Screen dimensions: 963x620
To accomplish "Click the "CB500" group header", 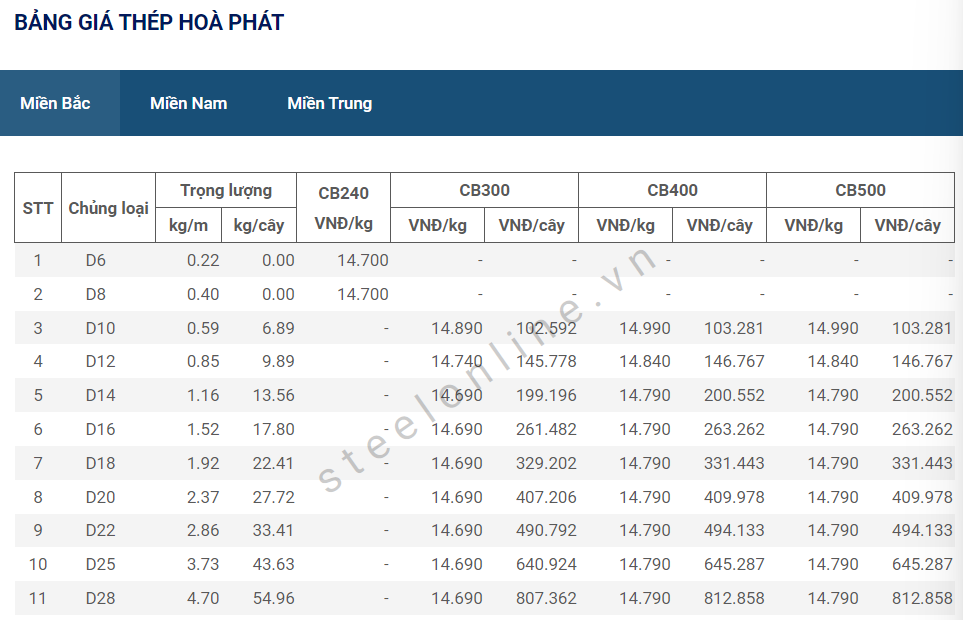I will coord(860,190).
